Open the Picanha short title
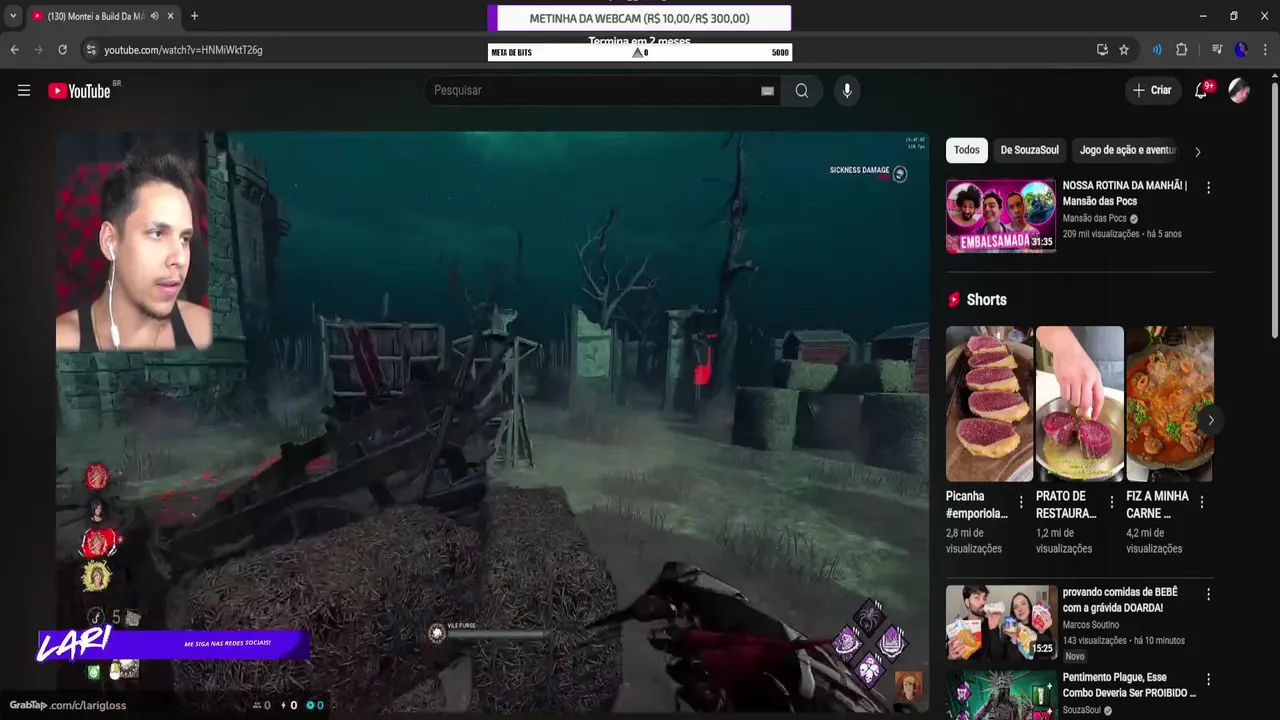The image size is (1280, 720). [x=977, y=504]
